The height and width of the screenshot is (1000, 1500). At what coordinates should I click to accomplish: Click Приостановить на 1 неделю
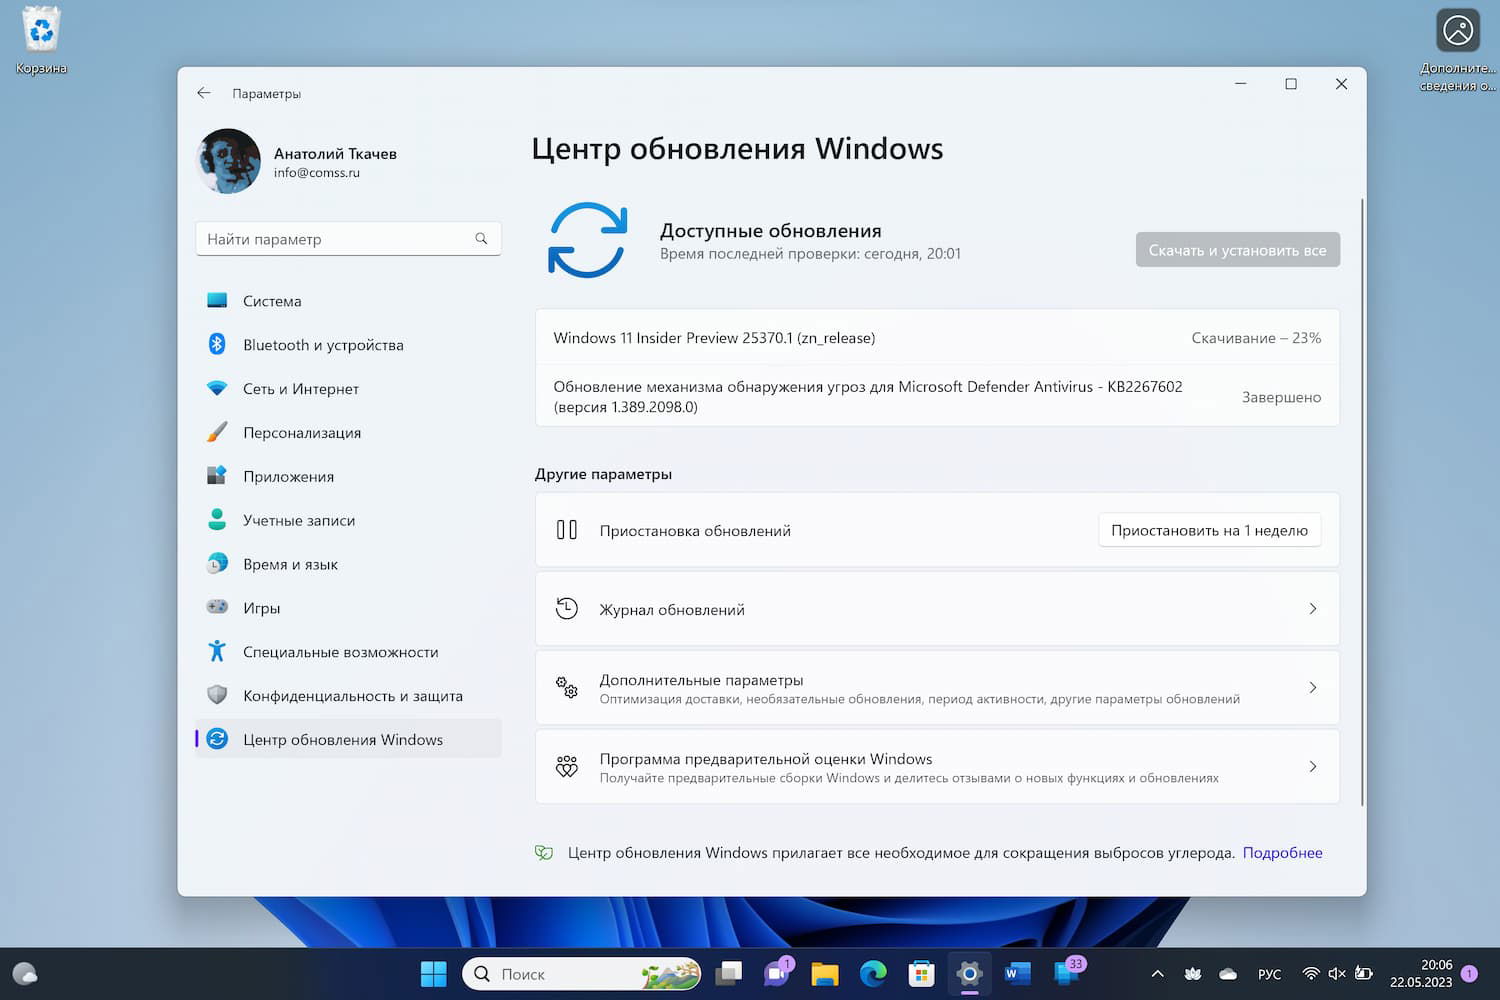pos(1209,530)
